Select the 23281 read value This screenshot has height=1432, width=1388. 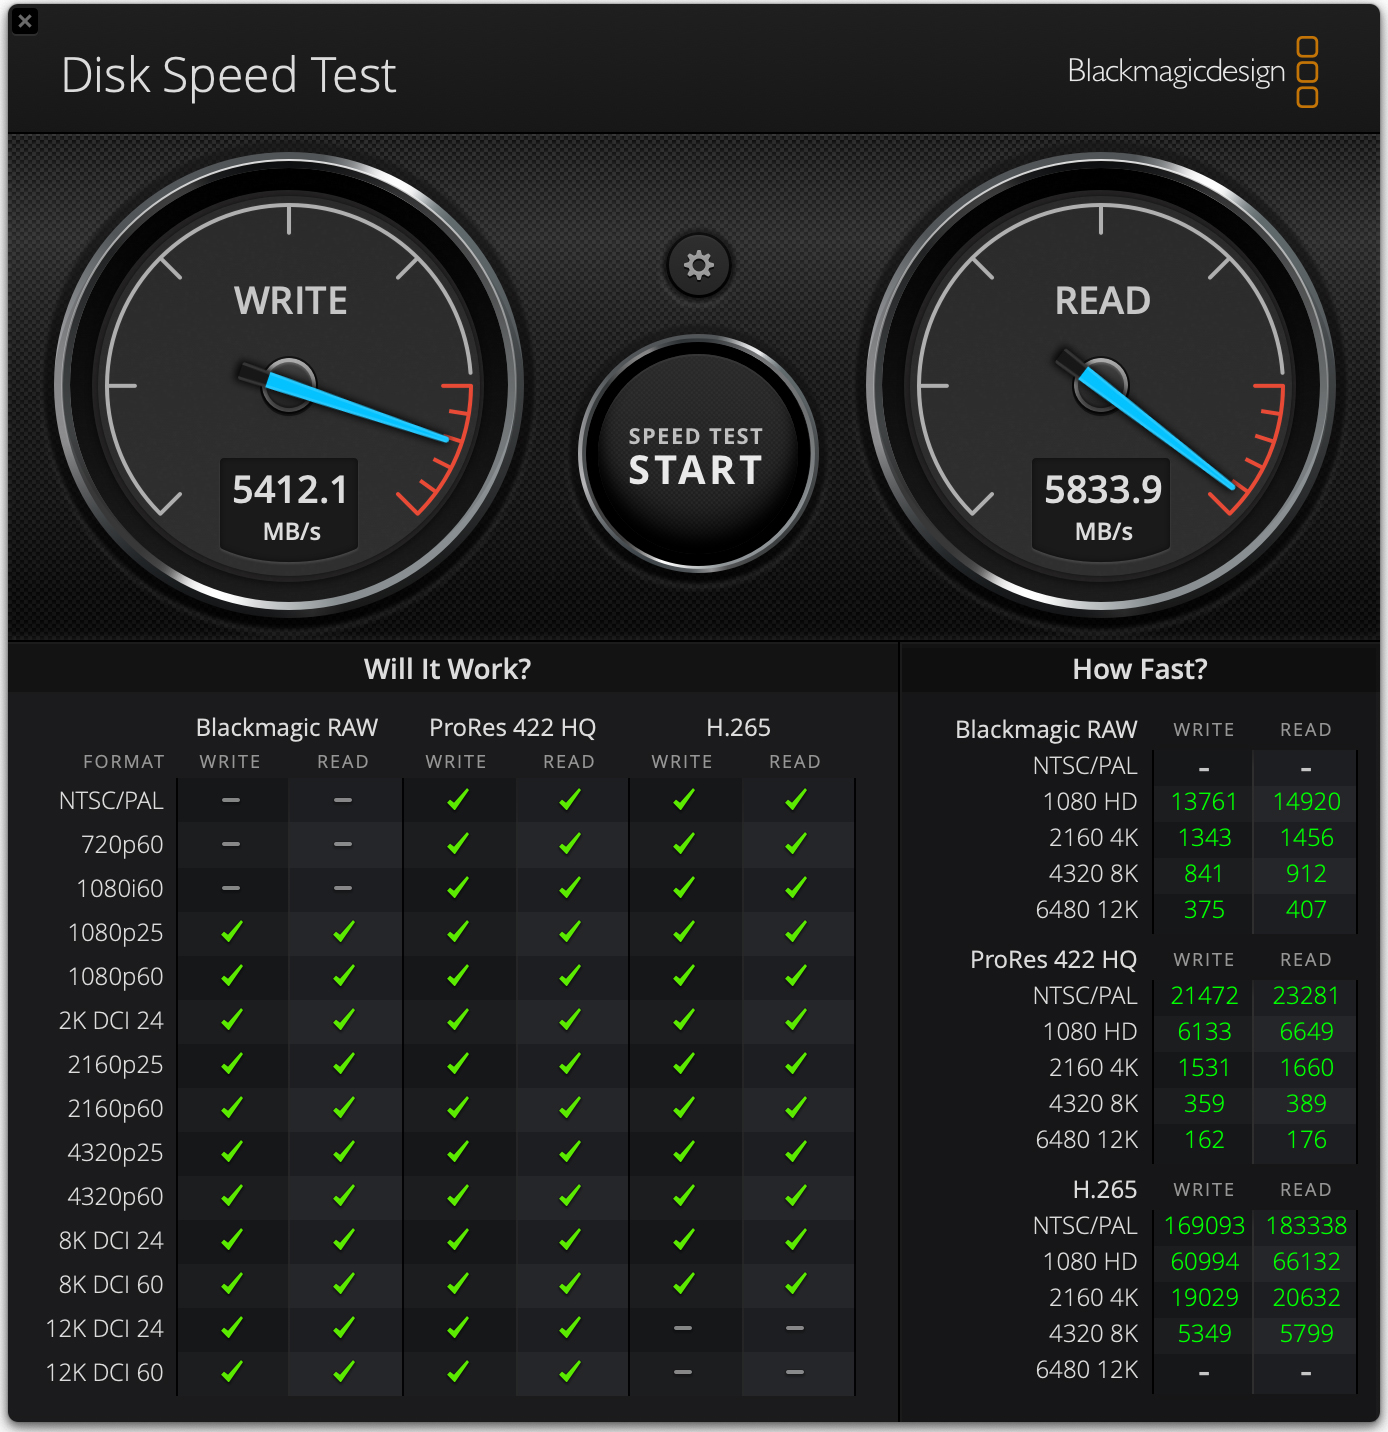pyautogui.click(x=1306, y=996)
